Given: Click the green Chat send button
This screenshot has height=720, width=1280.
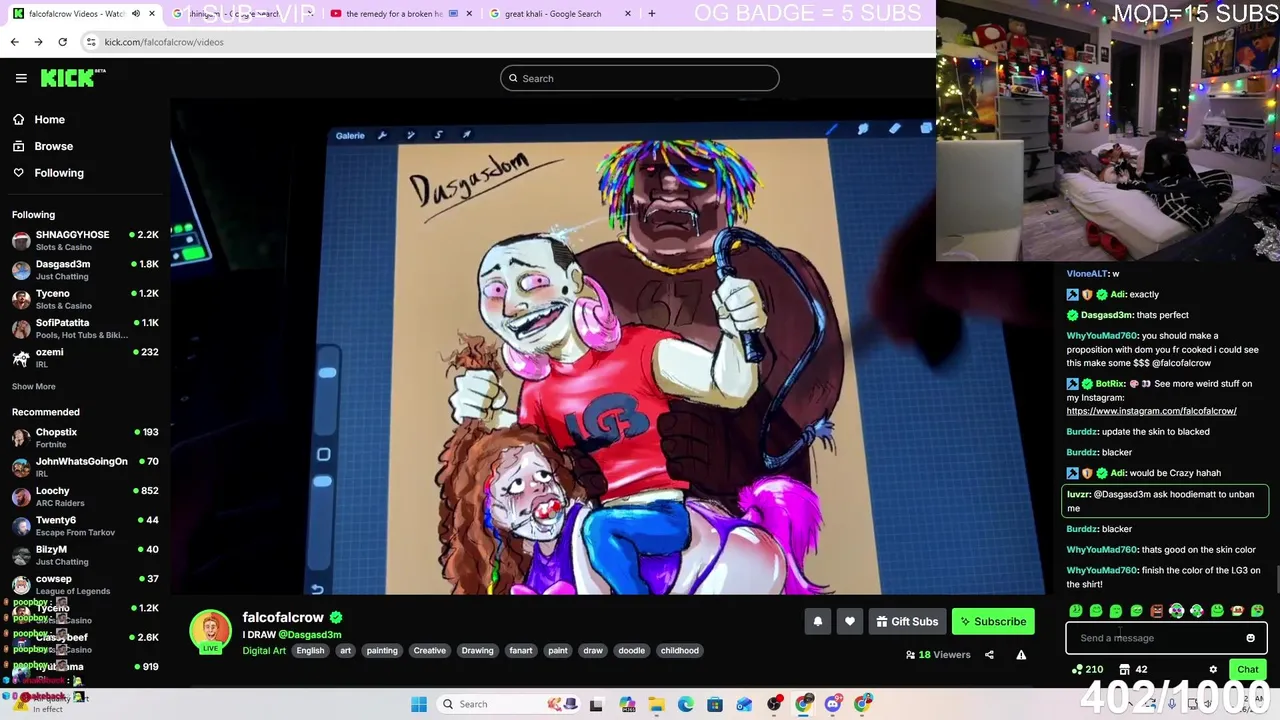Looking at the screenshot, I should (1248, 670).
